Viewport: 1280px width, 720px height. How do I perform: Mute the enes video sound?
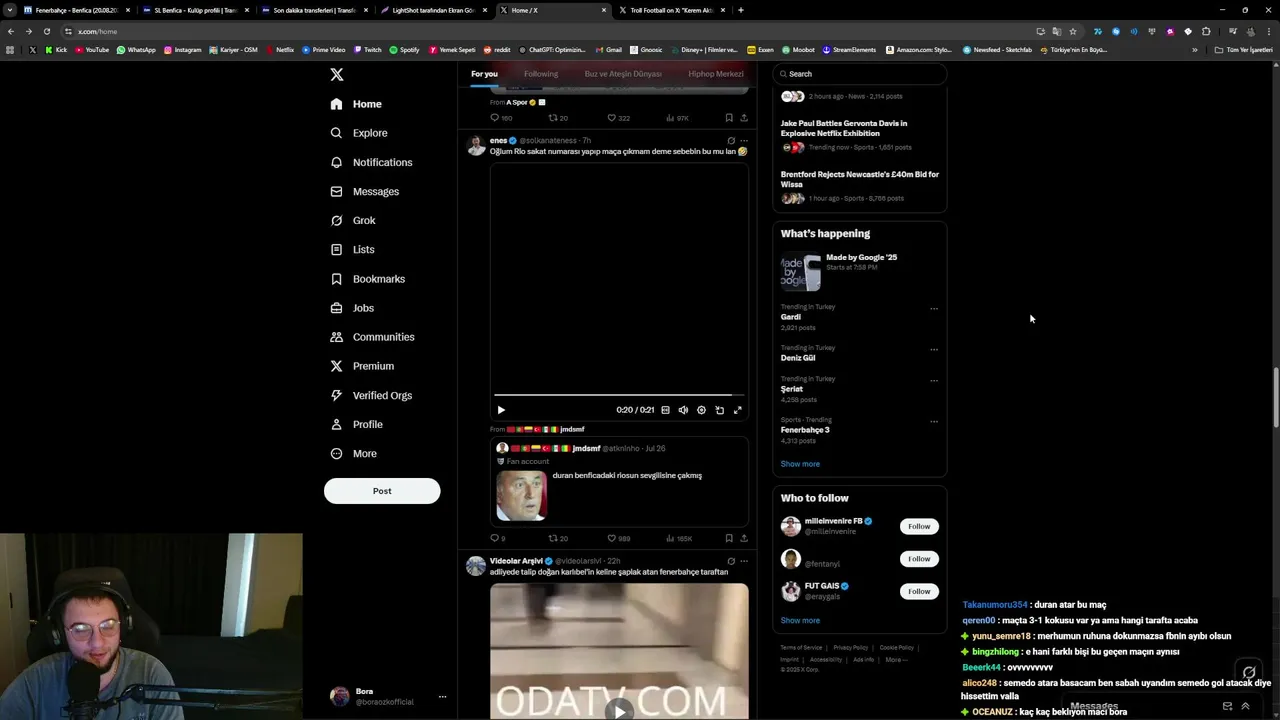[x=683, y=410]
